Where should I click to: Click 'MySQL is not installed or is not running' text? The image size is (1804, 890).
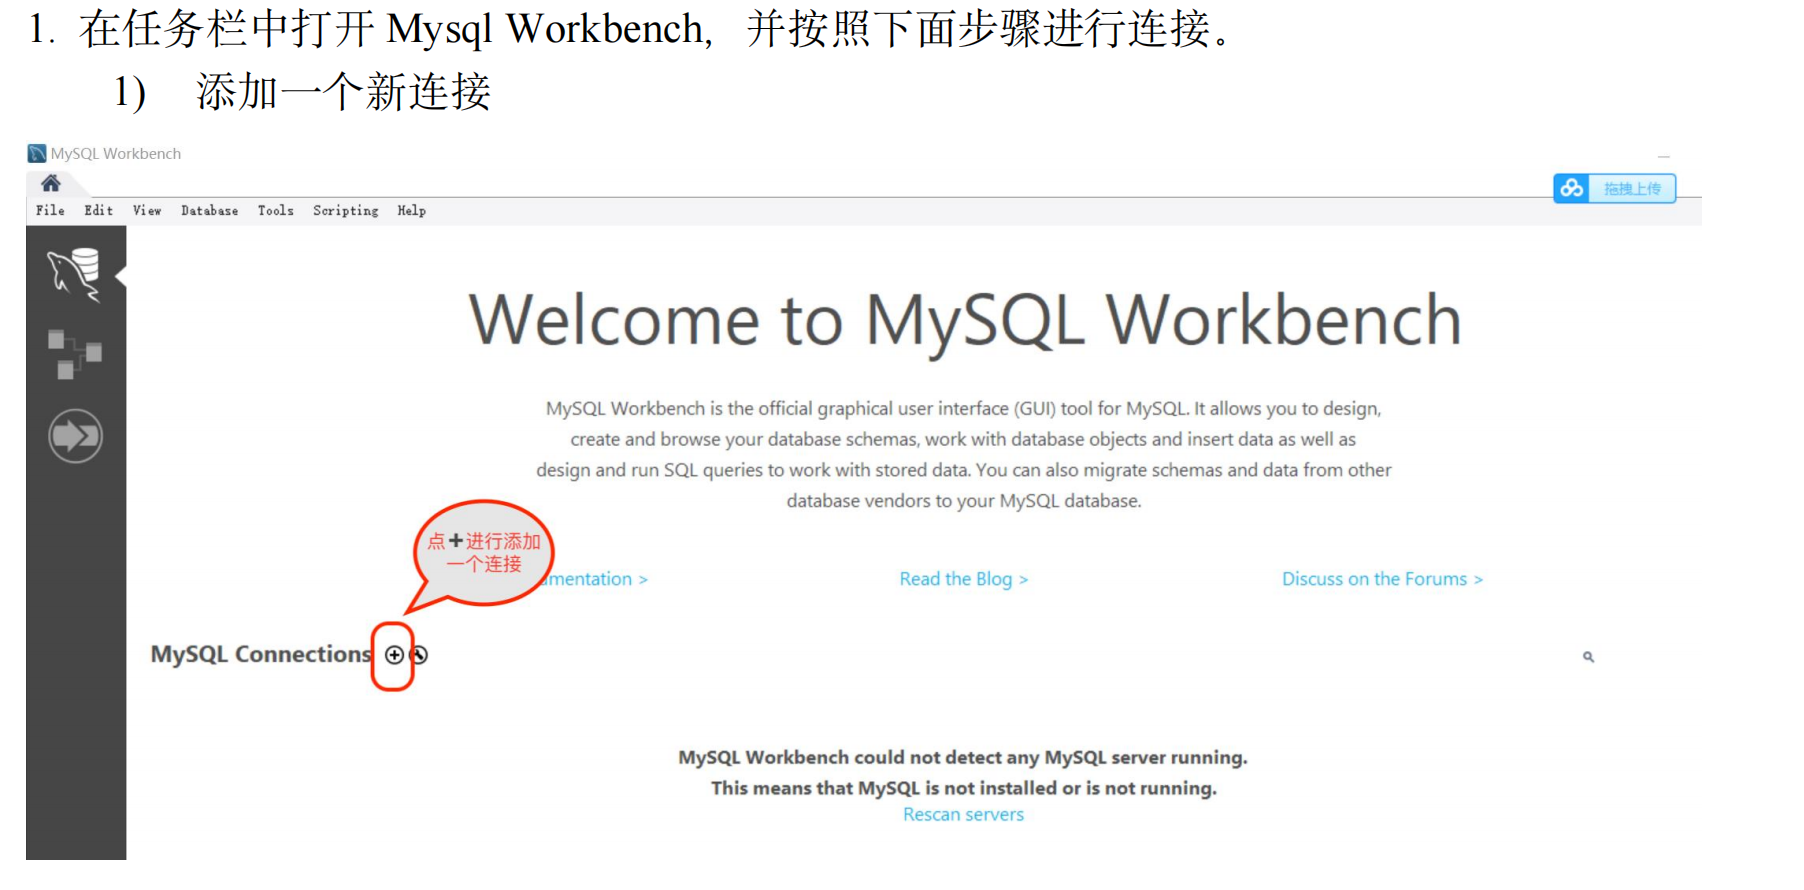point(963,788)
